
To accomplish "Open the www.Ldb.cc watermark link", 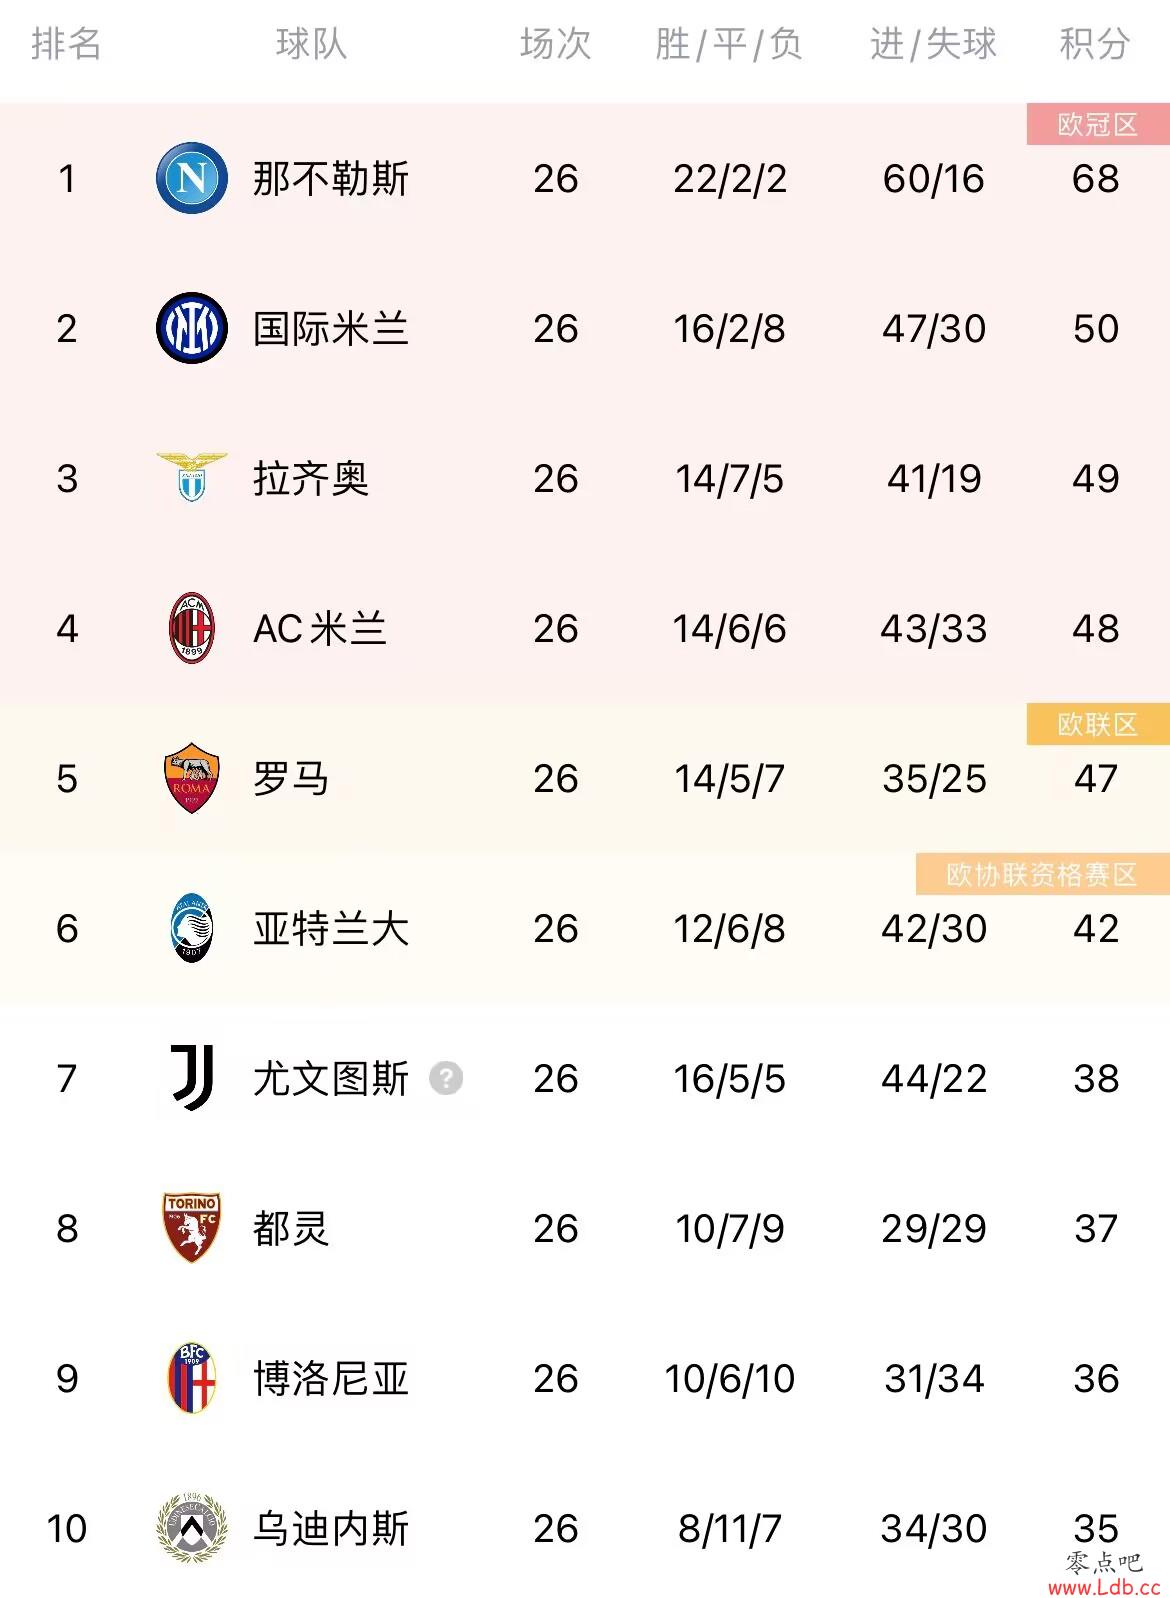I will point(1104,1587).
